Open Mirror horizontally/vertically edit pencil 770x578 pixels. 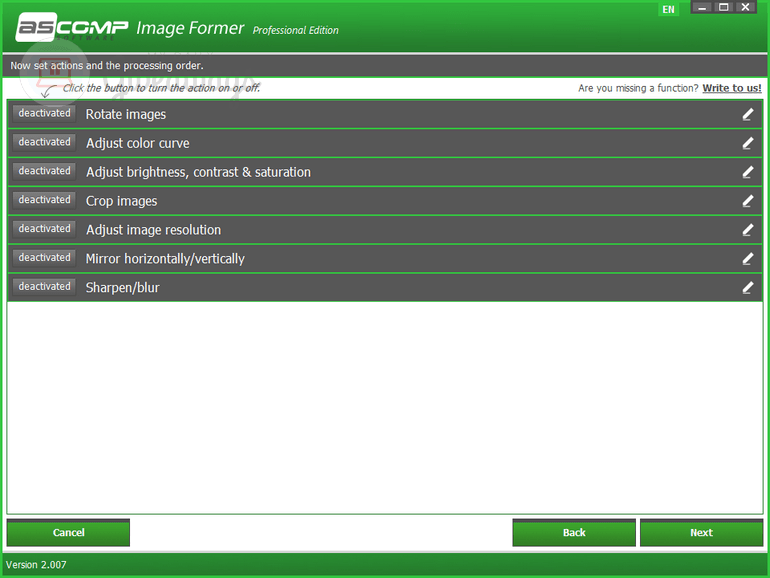click(747, 259)
